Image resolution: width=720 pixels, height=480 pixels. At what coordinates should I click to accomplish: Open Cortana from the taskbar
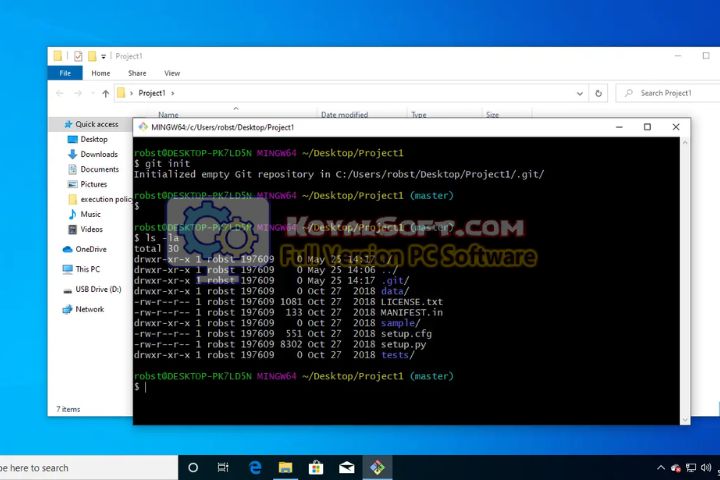point(193,468)
